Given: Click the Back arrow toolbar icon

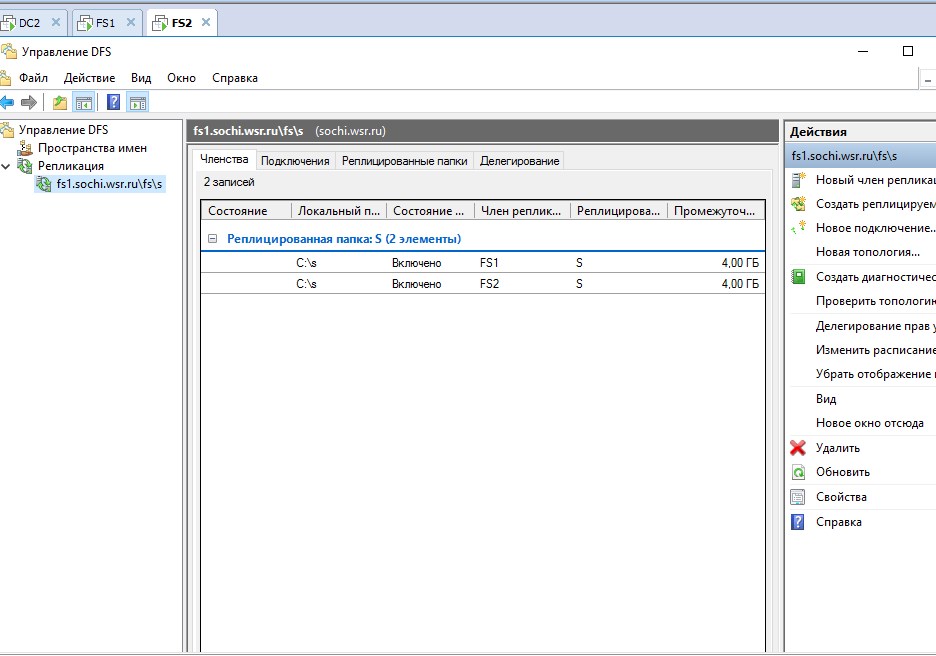Looking at the screenshot, I should (7, 103).
